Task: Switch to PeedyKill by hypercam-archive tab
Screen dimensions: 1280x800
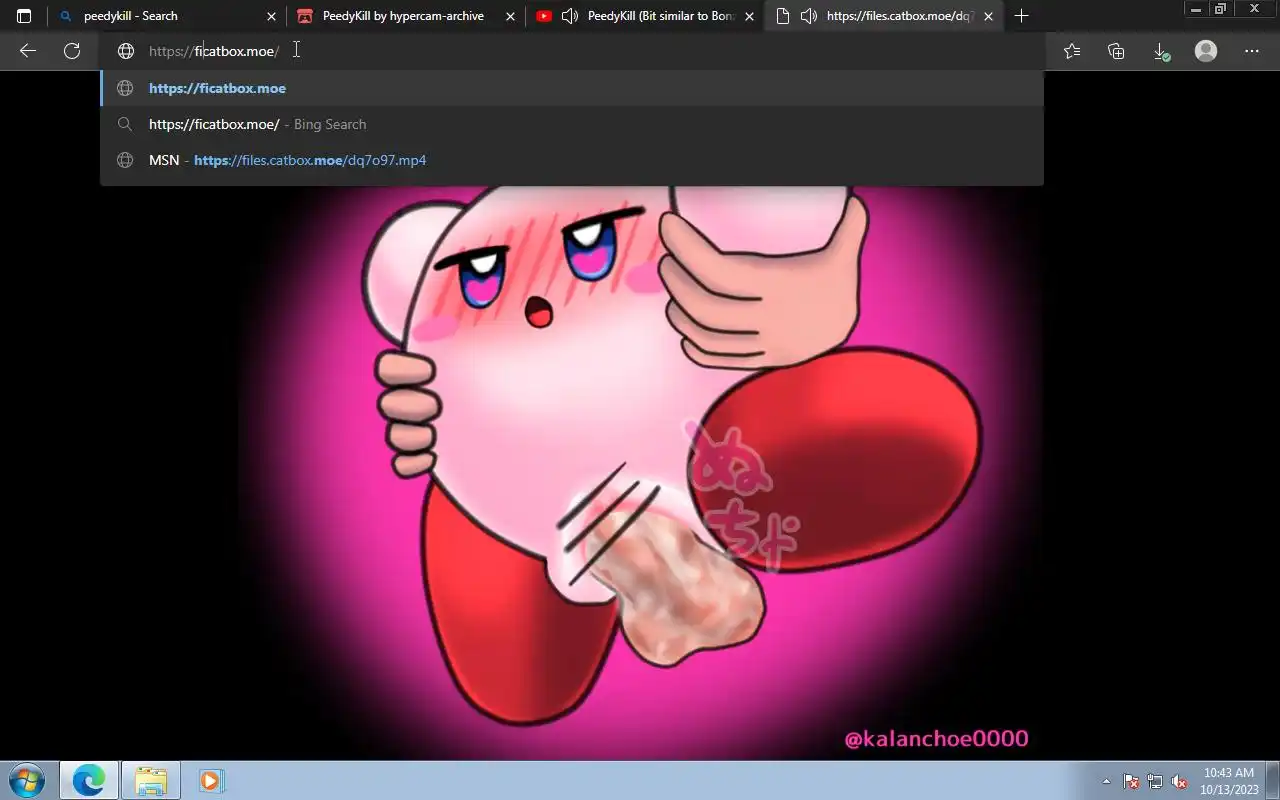Action: [x=405, y=16]
